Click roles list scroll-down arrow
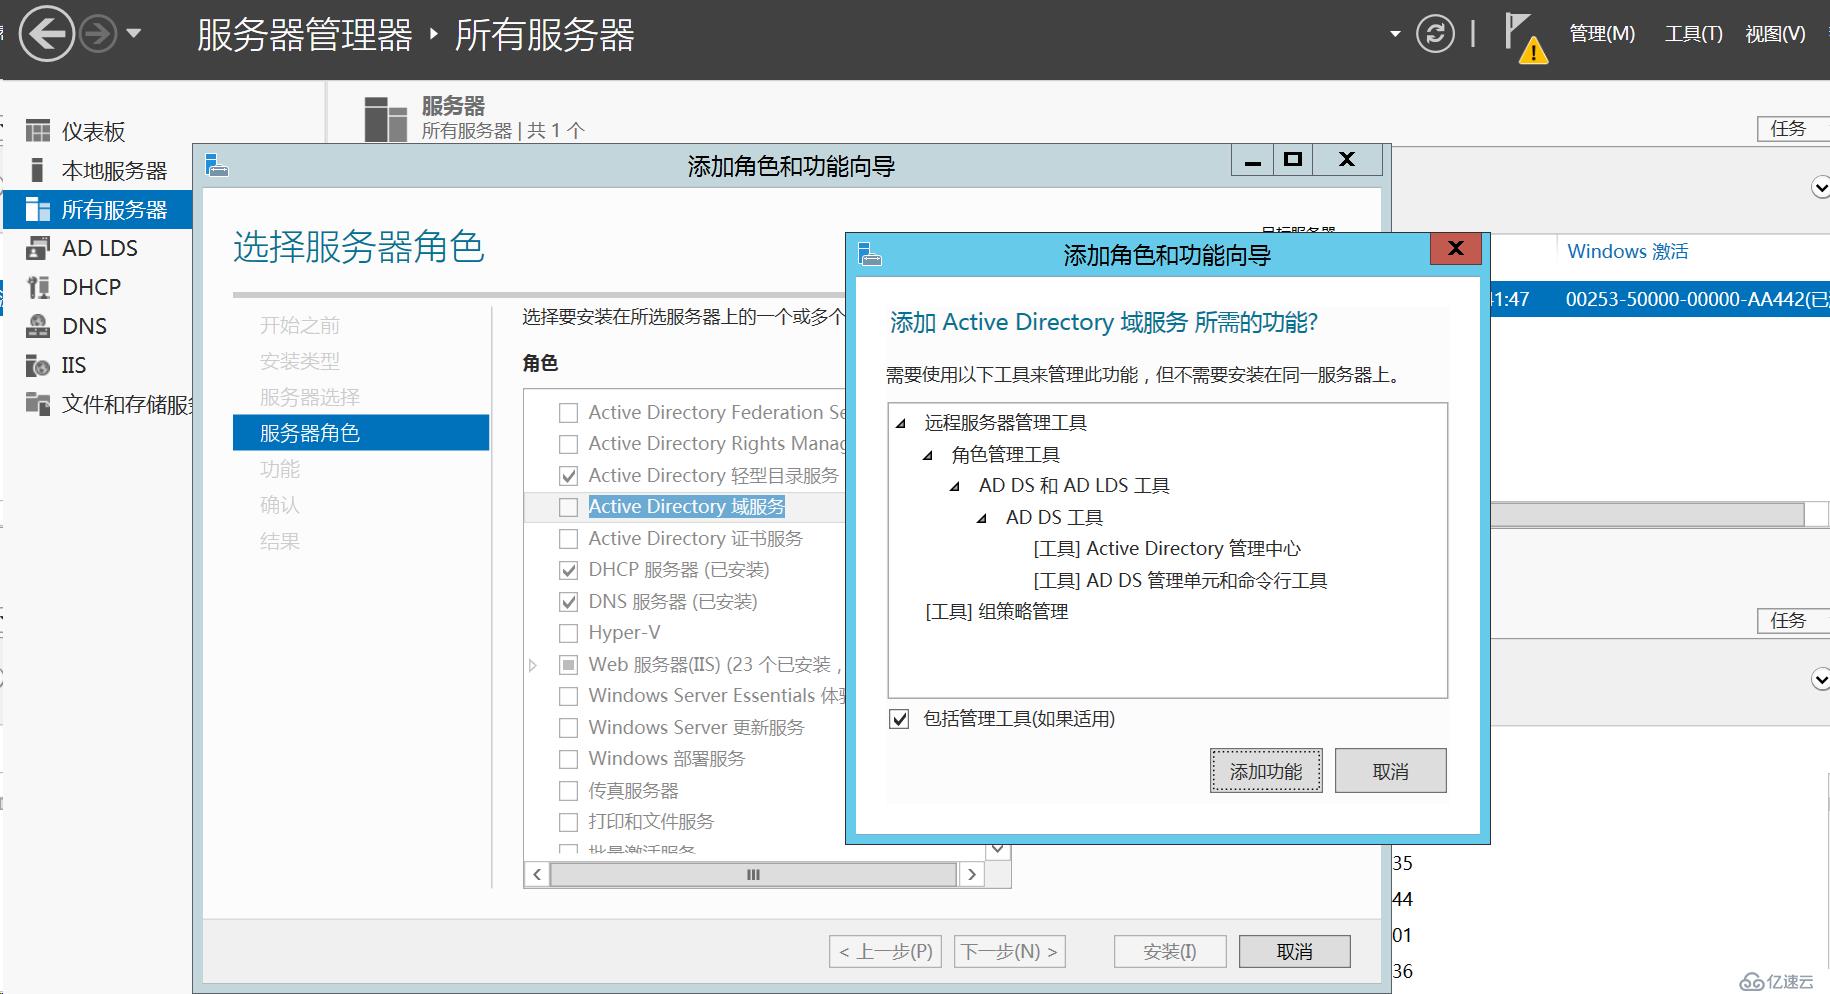 coord(997,850)
